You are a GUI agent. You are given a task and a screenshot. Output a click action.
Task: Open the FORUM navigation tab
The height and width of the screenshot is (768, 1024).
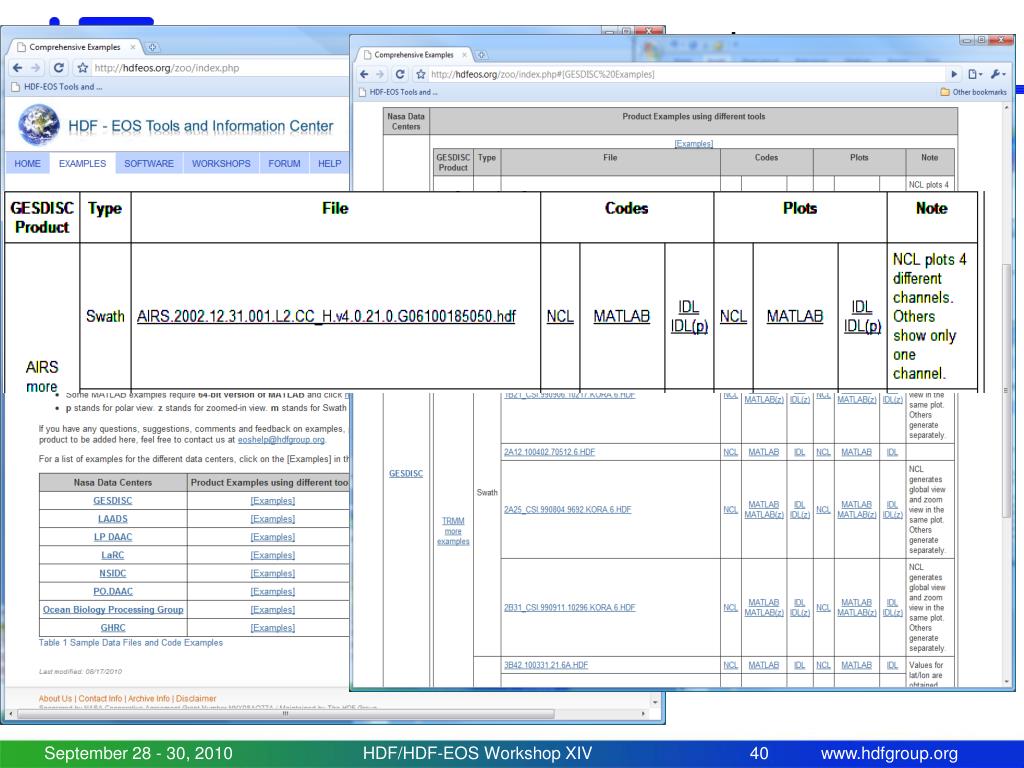click(x=284, y=163)
